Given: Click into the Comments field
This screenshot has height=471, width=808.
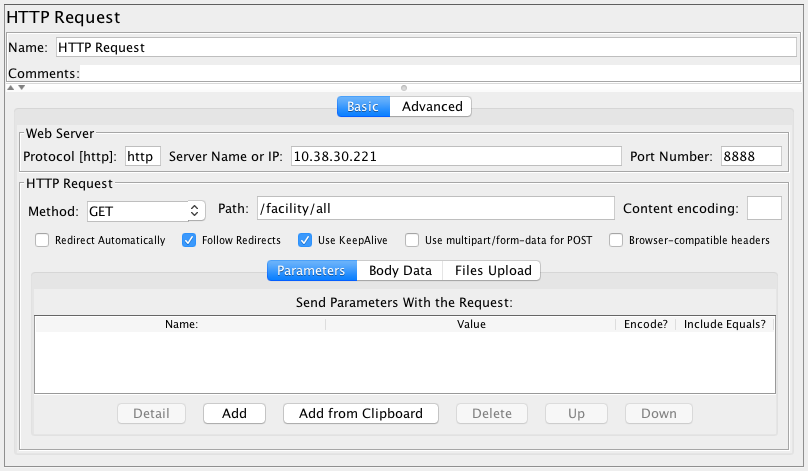Looking at the screenshot, I should point(440,73).
